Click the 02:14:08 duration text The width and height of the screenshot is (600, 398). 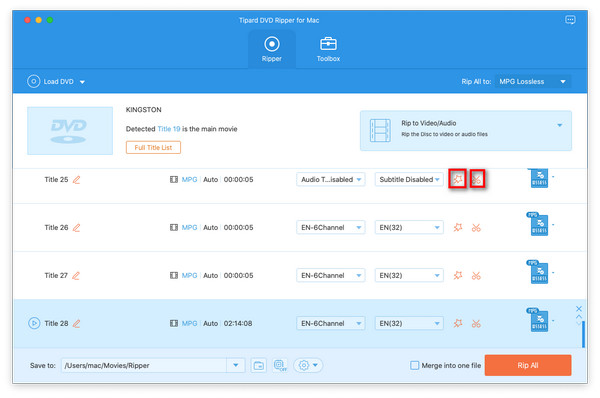click(238, 323)
